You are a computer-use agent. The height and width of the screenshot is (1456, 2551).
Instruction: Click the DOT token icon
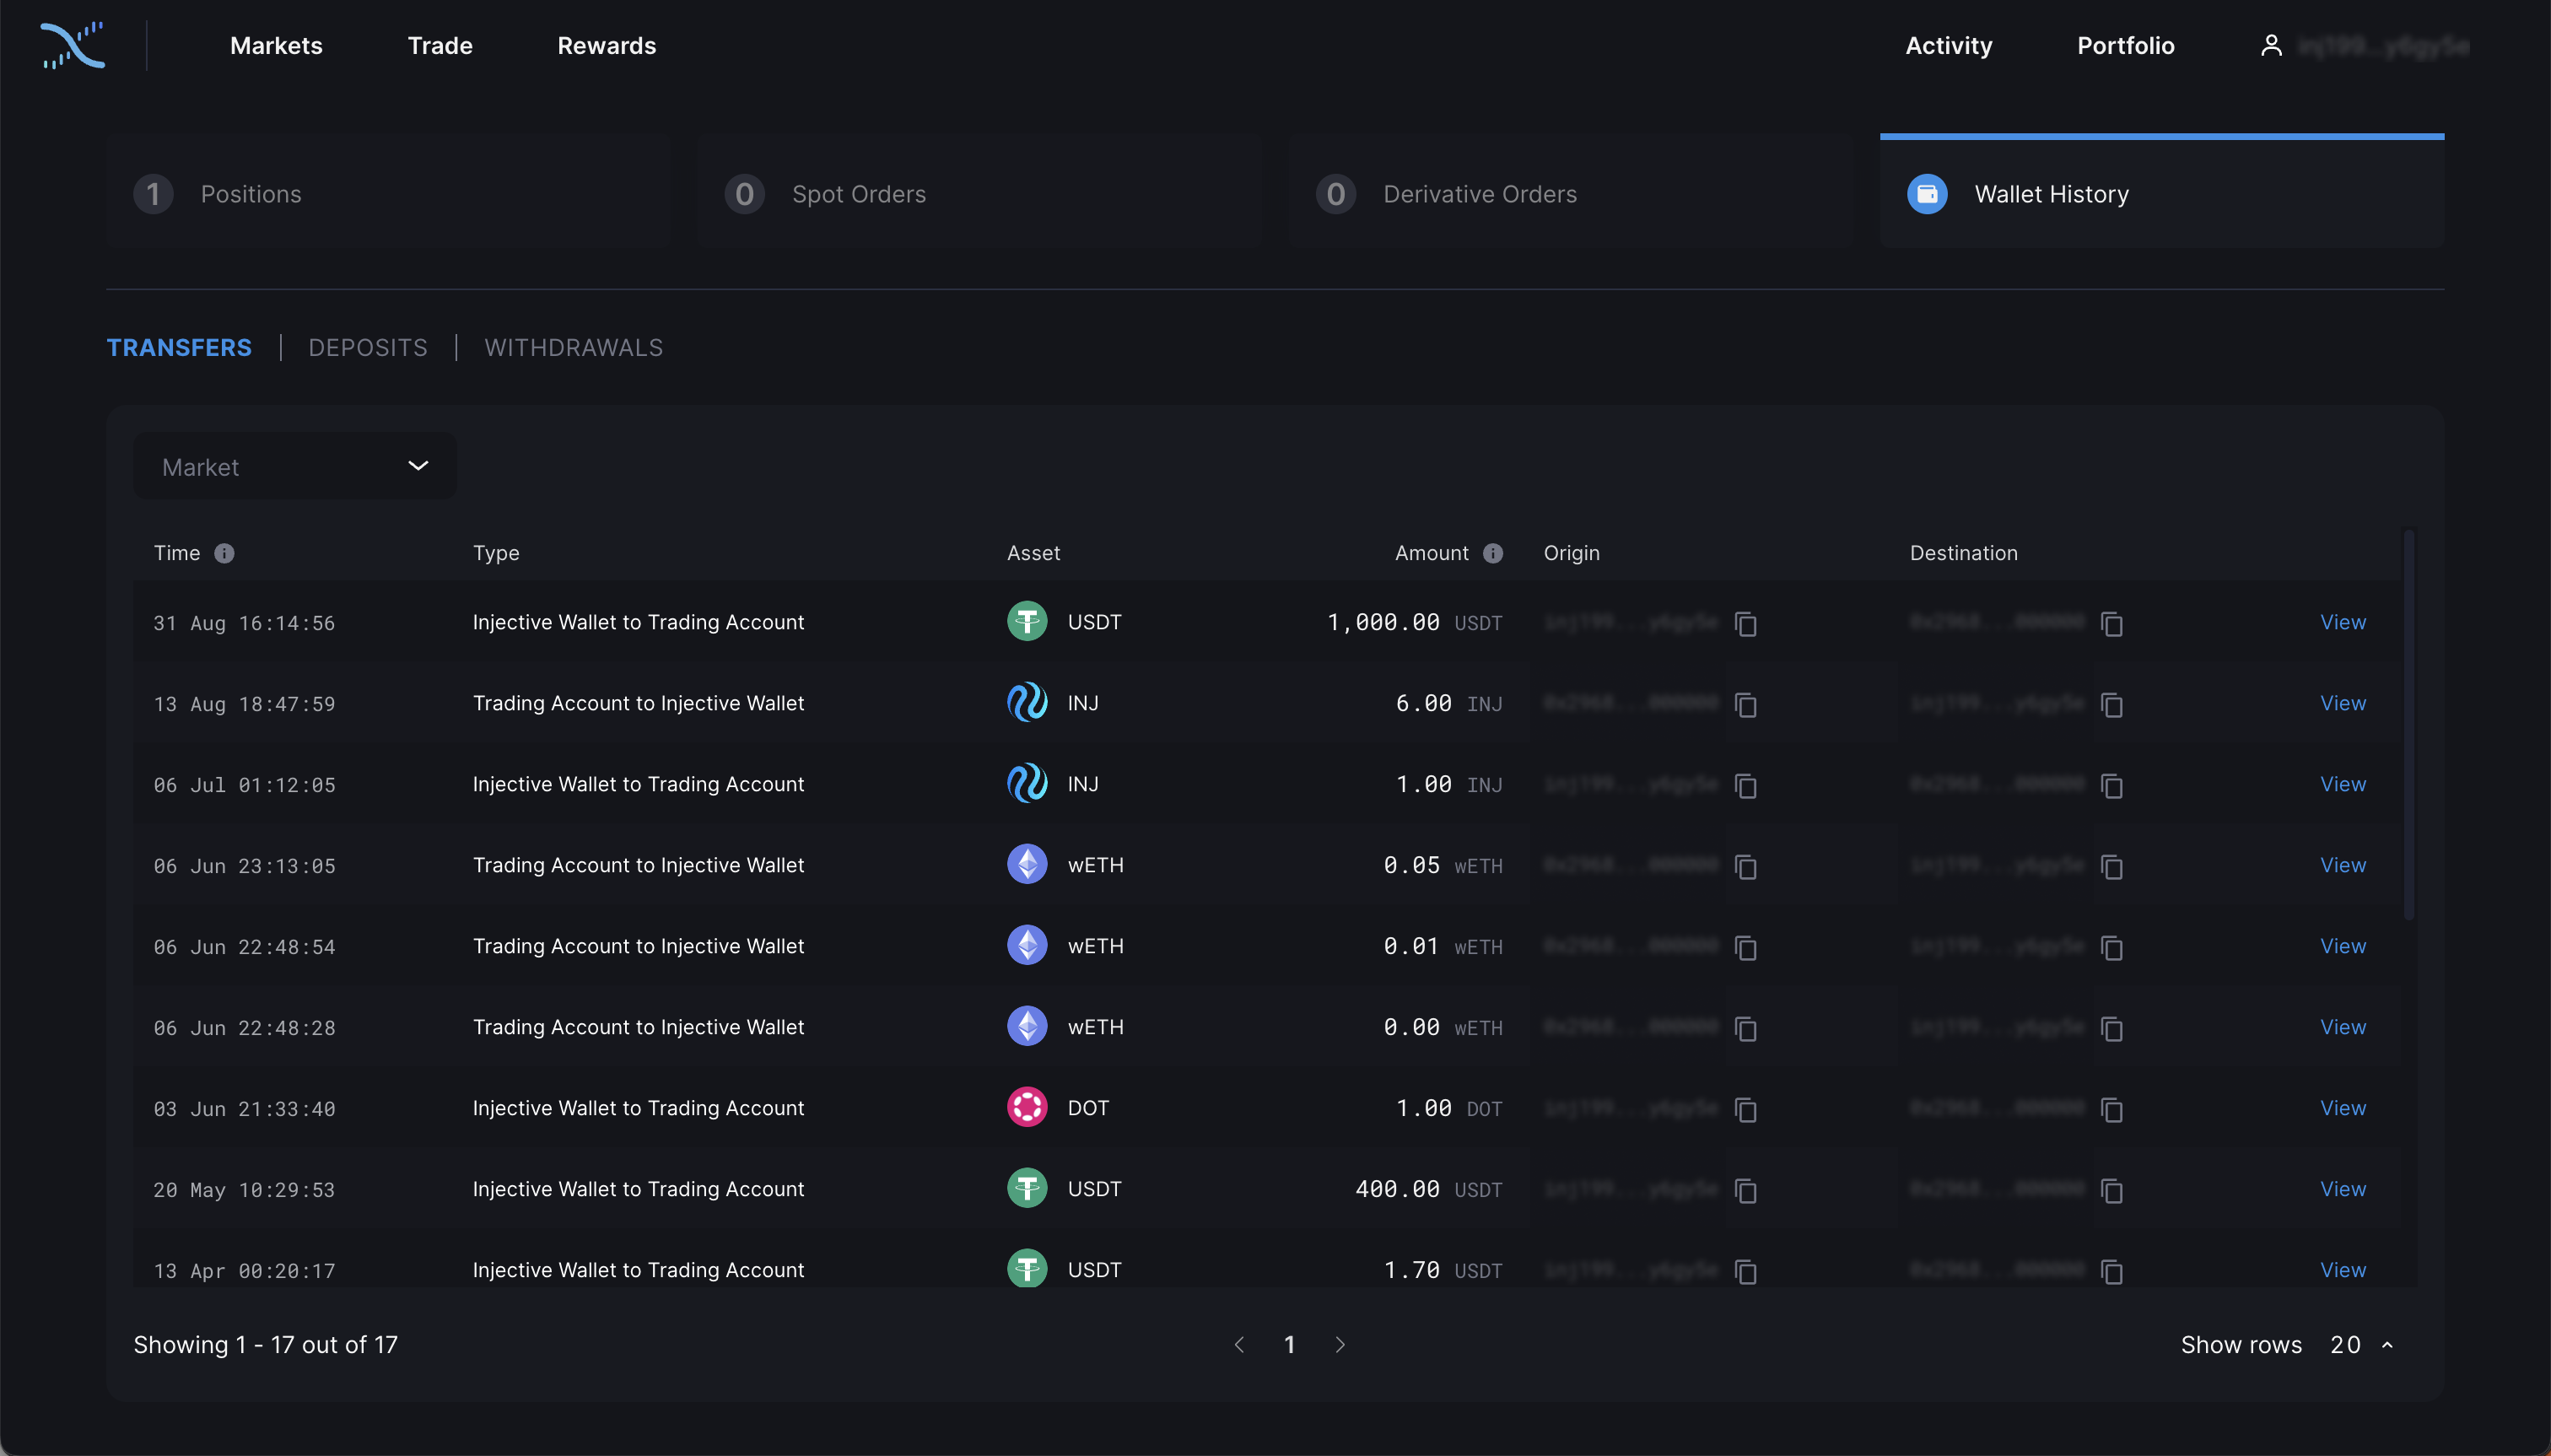pos(1027,1107)
